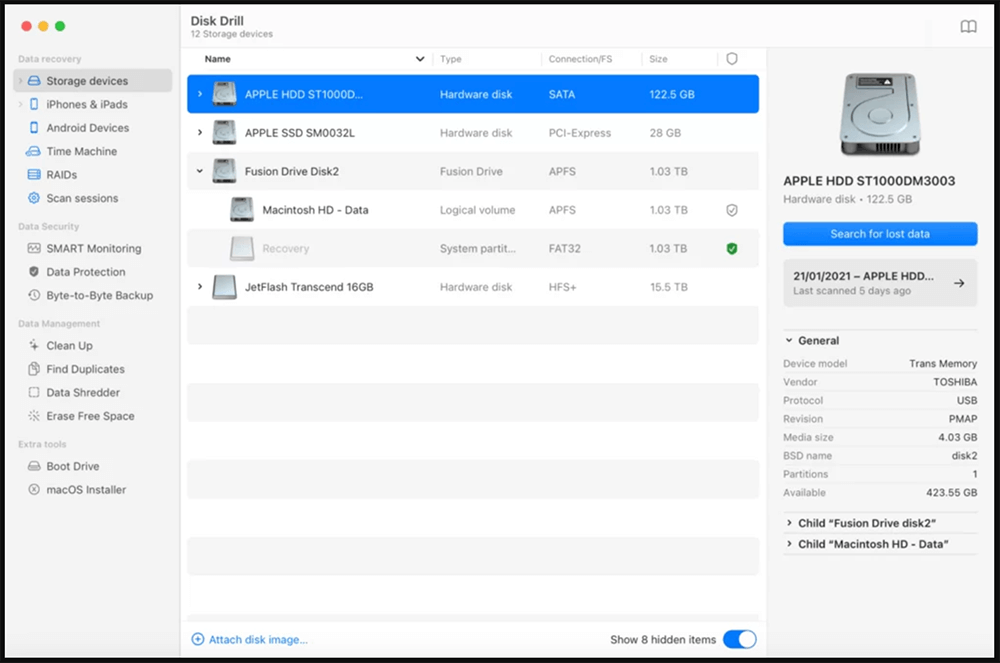
Task: Click the Data Protection shield icon
Action: (x=34, y=272)
